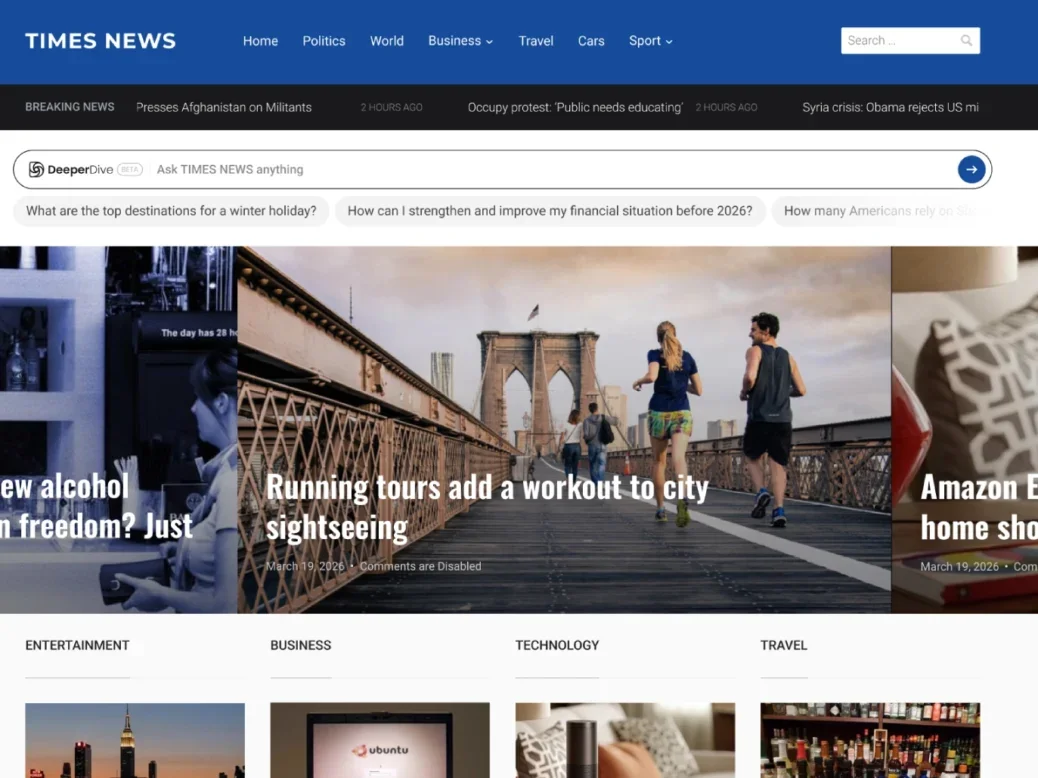Navigate to the Politics section
1038x778 pixels.
(x=323, y=41)
